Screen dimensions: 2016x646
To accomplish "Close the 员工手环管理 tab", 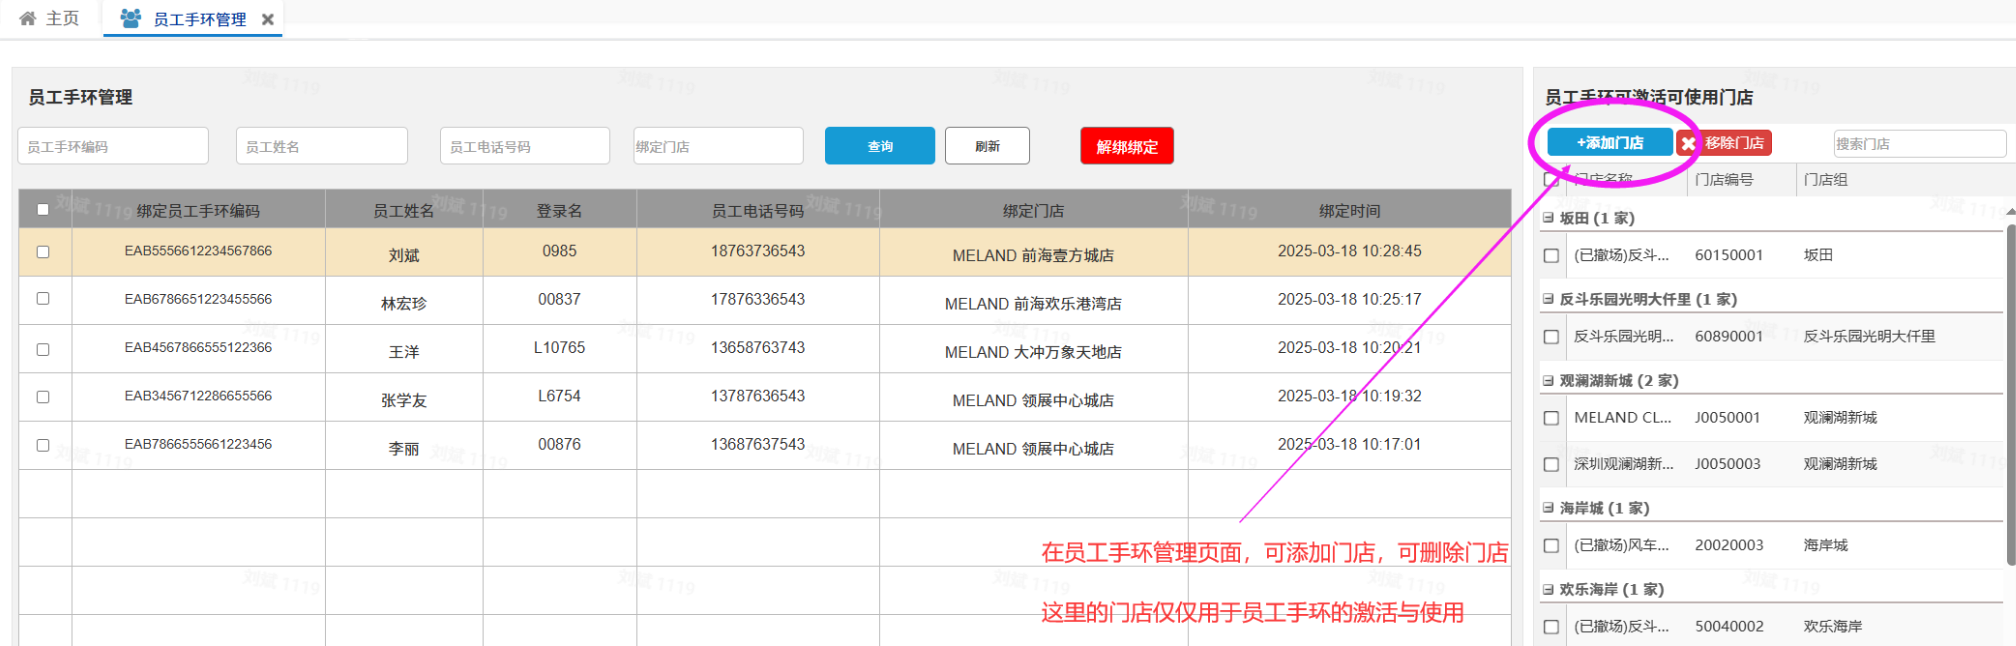I will tap(268, 19).
